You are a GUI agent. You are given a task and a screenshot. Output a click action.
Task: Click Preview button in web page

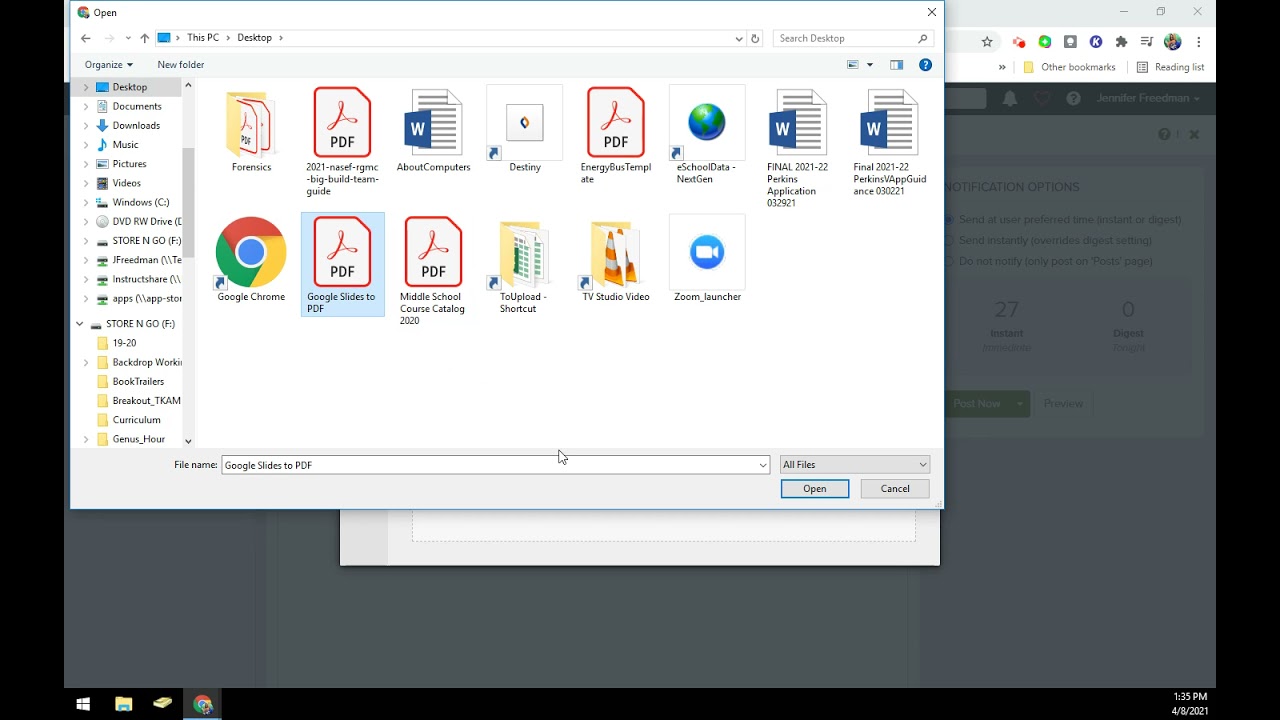(x=1063, y=403)
